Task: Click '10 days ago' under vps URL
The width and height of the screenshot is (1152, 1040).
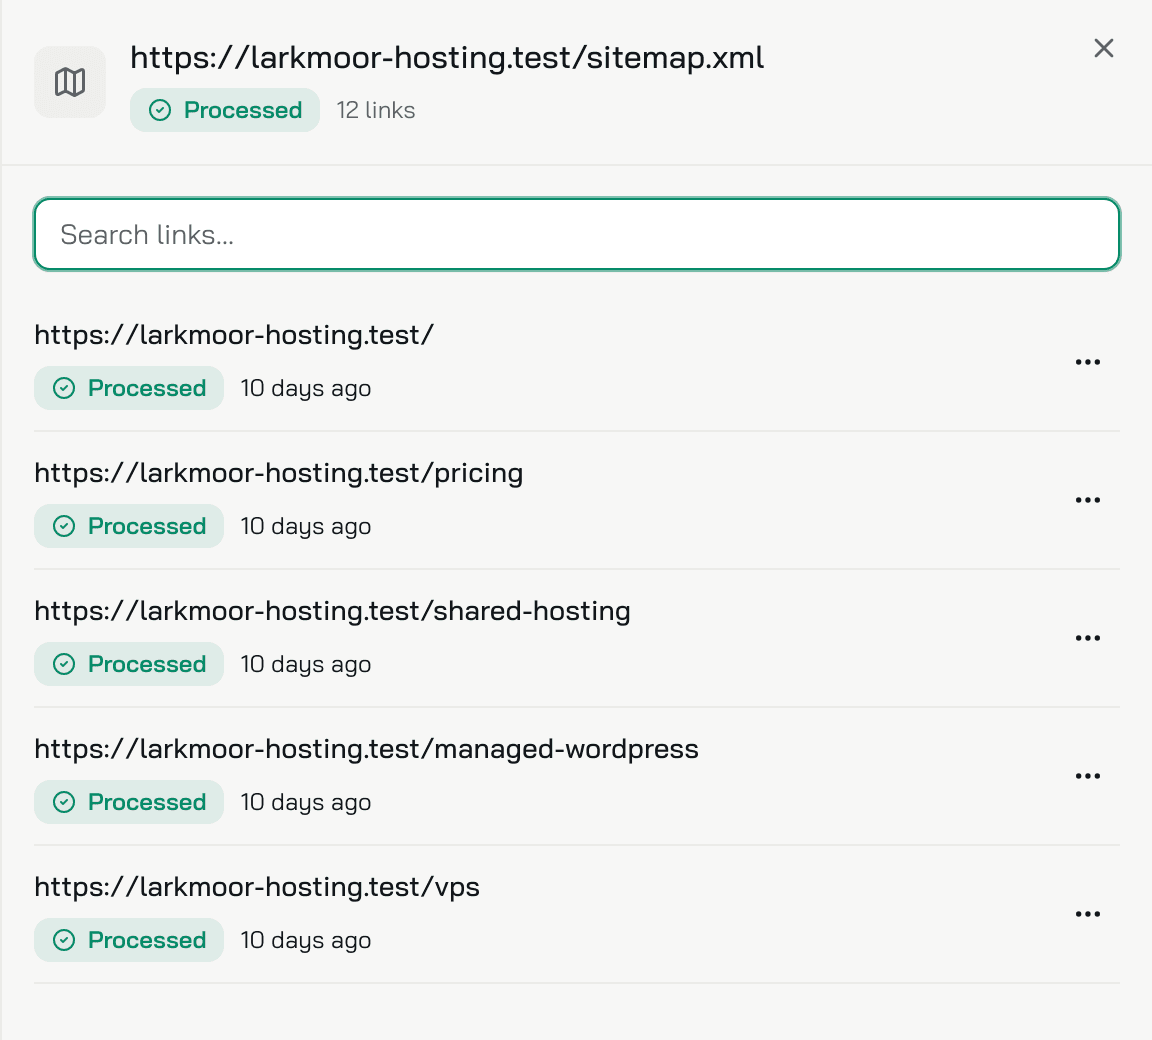Action: click(x=306, y=941)
